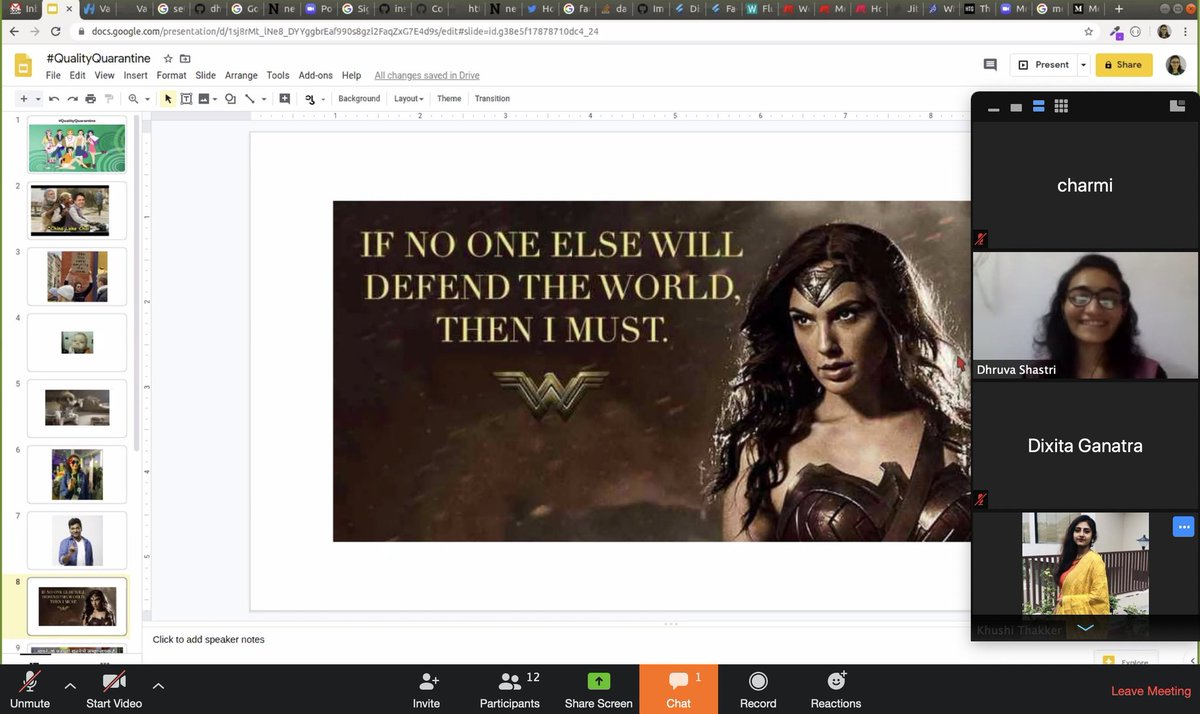Switch Zoom panel to grid gallery view

click(1062, 106)
